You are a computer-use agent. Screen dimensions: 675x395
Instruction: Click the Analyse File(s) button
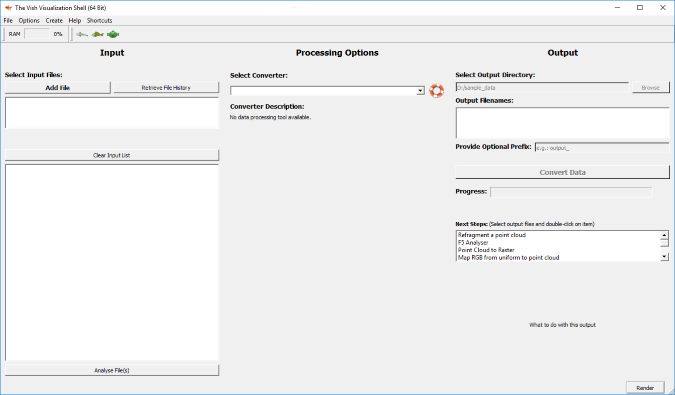point(112,370)
